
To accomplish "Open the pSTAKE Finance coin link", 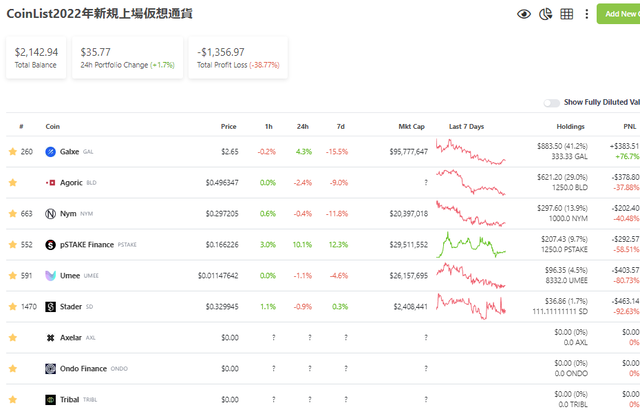I will coord(87,245).
